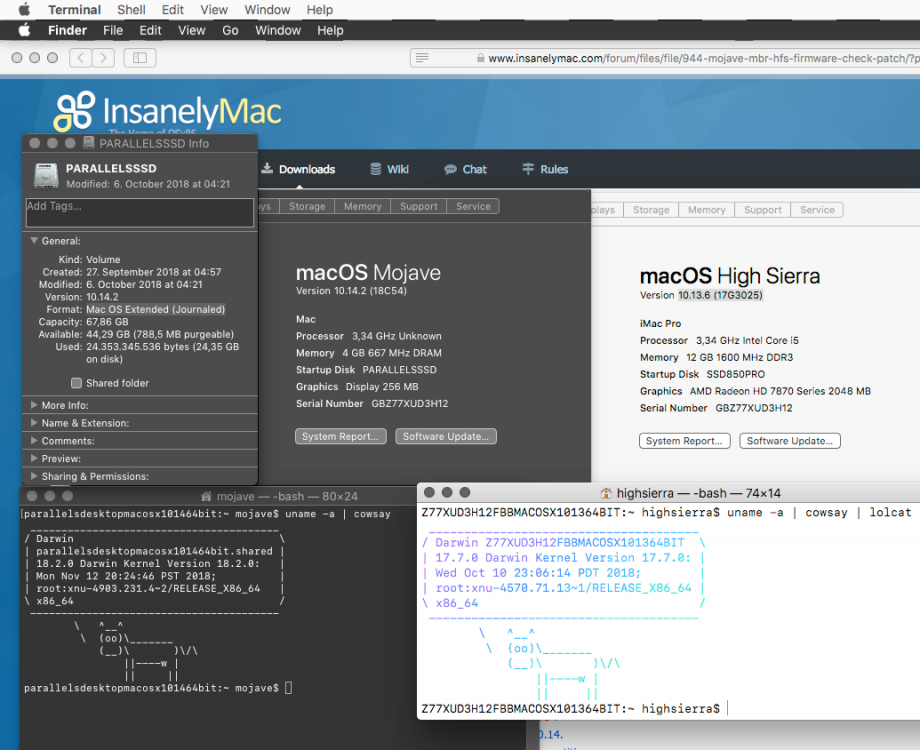Open the Terminal menu

coord(75,10)
